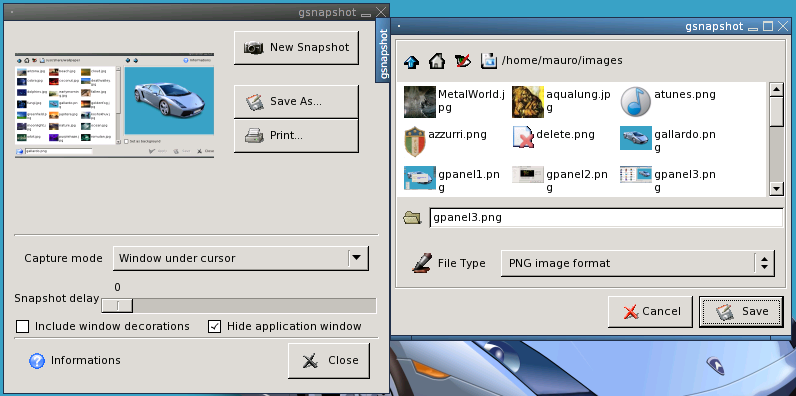Open the File Type format dropdown
This screenshot has width=796, height=396.
pos(638,263)
